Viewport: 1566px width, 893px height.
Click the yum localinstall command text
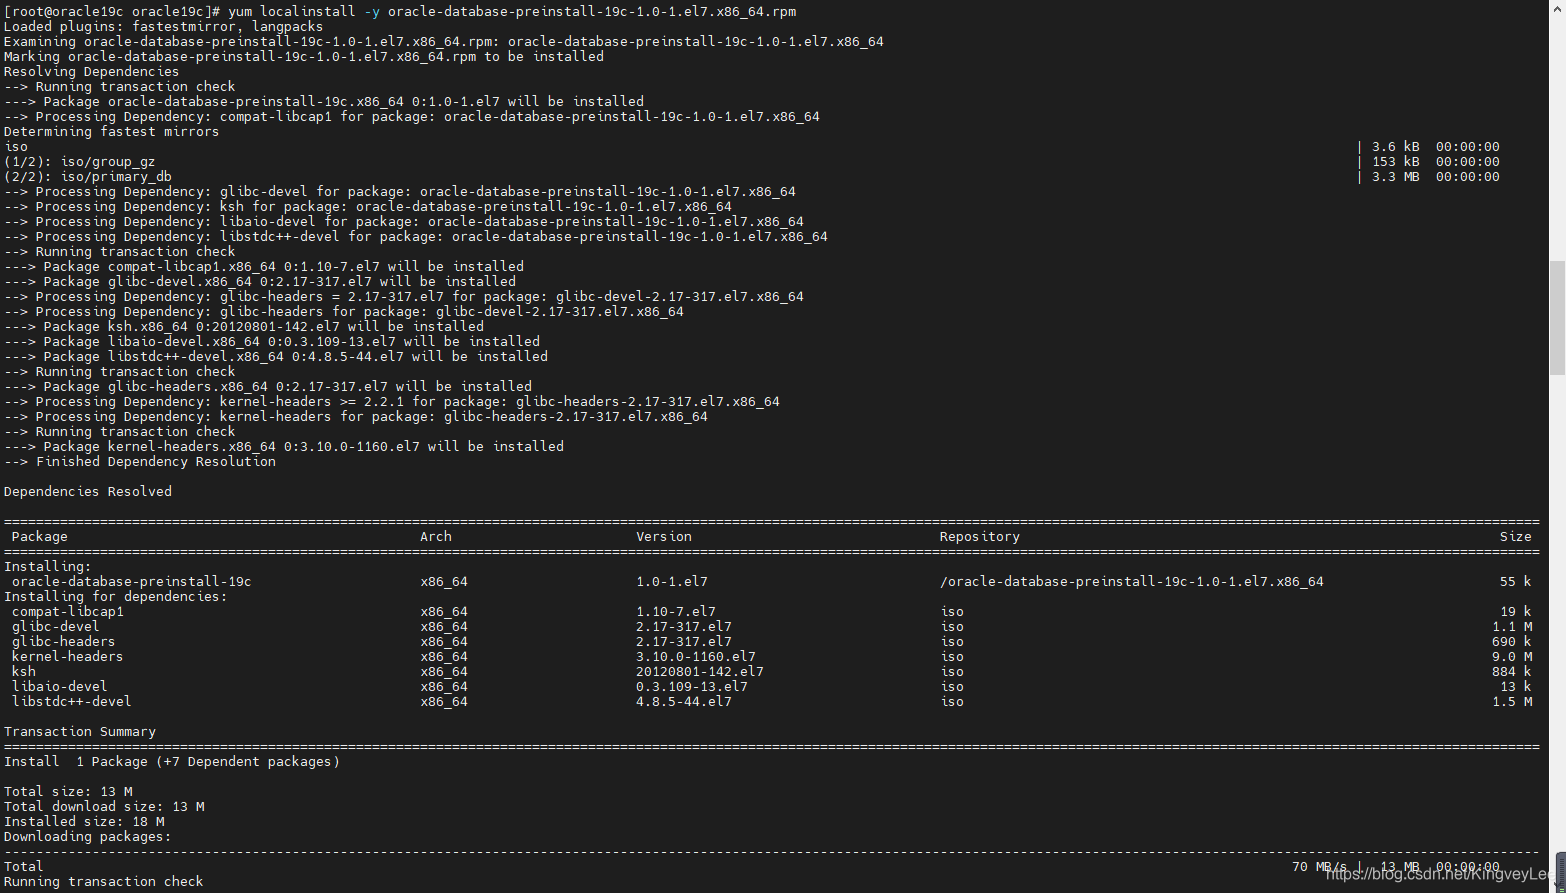click(512, 11)
